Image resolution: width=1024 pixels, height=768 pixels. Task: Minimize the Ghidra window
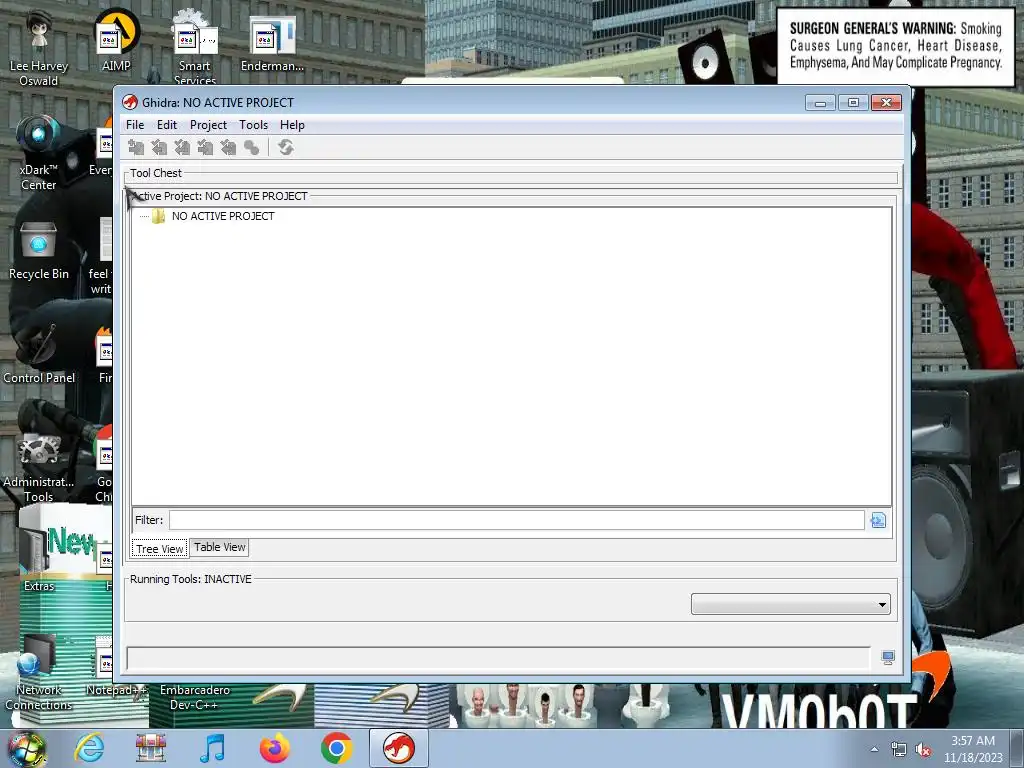820,103
